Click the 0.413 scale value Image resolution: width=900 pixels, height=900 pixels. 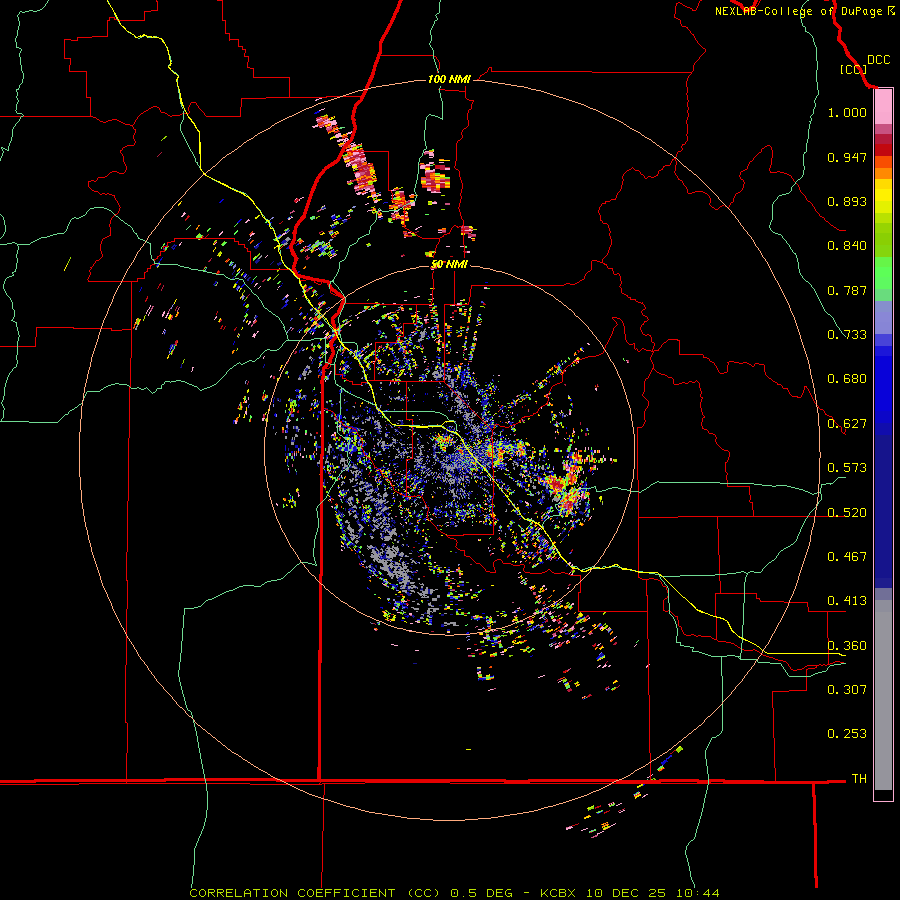pyautogui.click(x=847, y=601)
